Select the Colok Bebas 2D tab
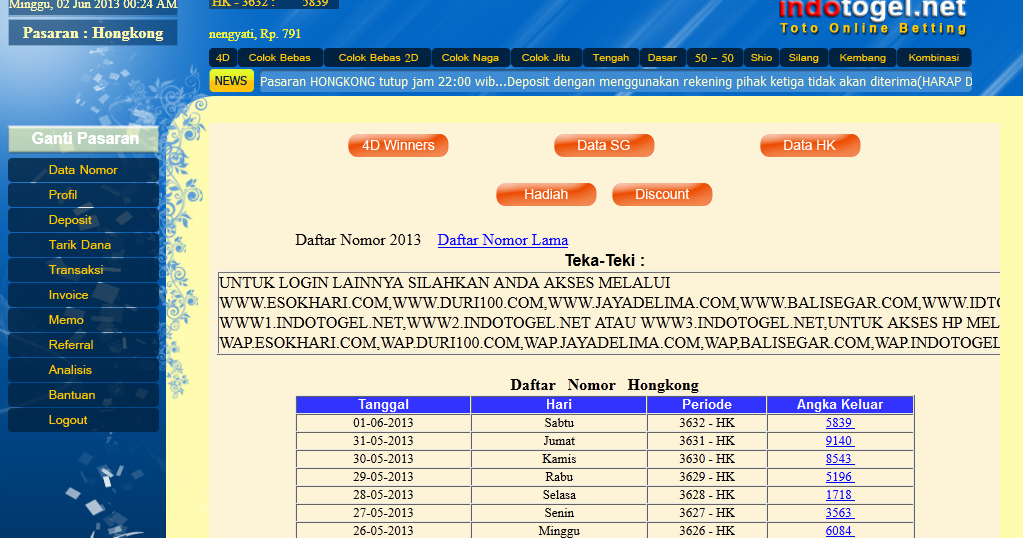 point(378,58)
